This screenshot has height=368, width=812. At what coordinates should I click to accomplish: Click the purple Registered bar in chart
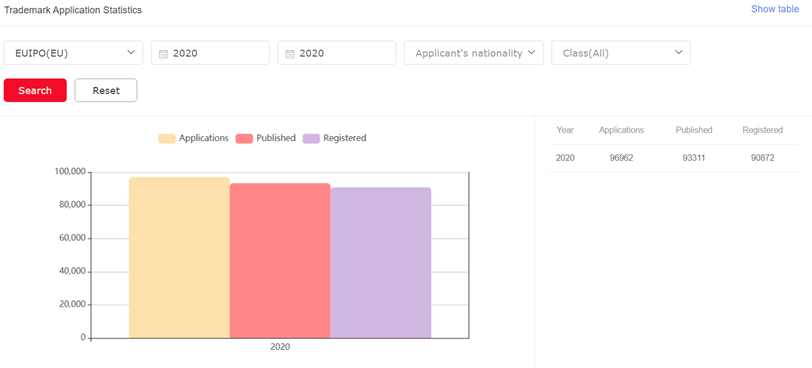pyautogui.click(x=381, y=263)
